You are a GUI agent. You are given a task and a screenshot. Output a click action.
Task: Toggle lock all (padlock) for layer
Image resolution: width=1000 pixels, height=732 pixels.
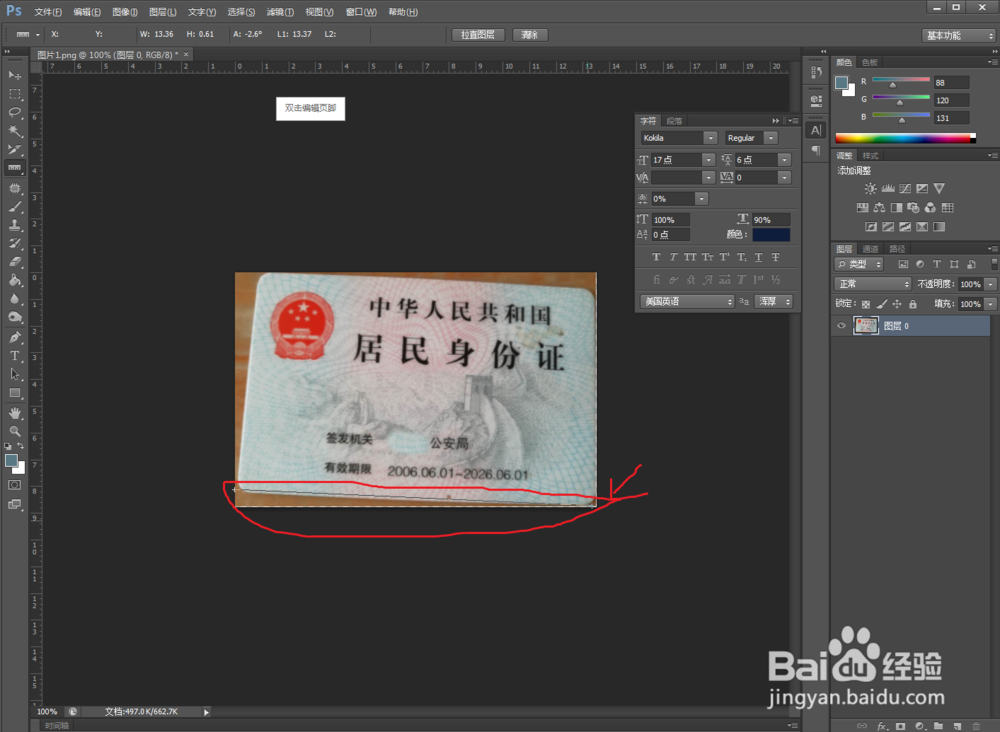coord(913,304)
